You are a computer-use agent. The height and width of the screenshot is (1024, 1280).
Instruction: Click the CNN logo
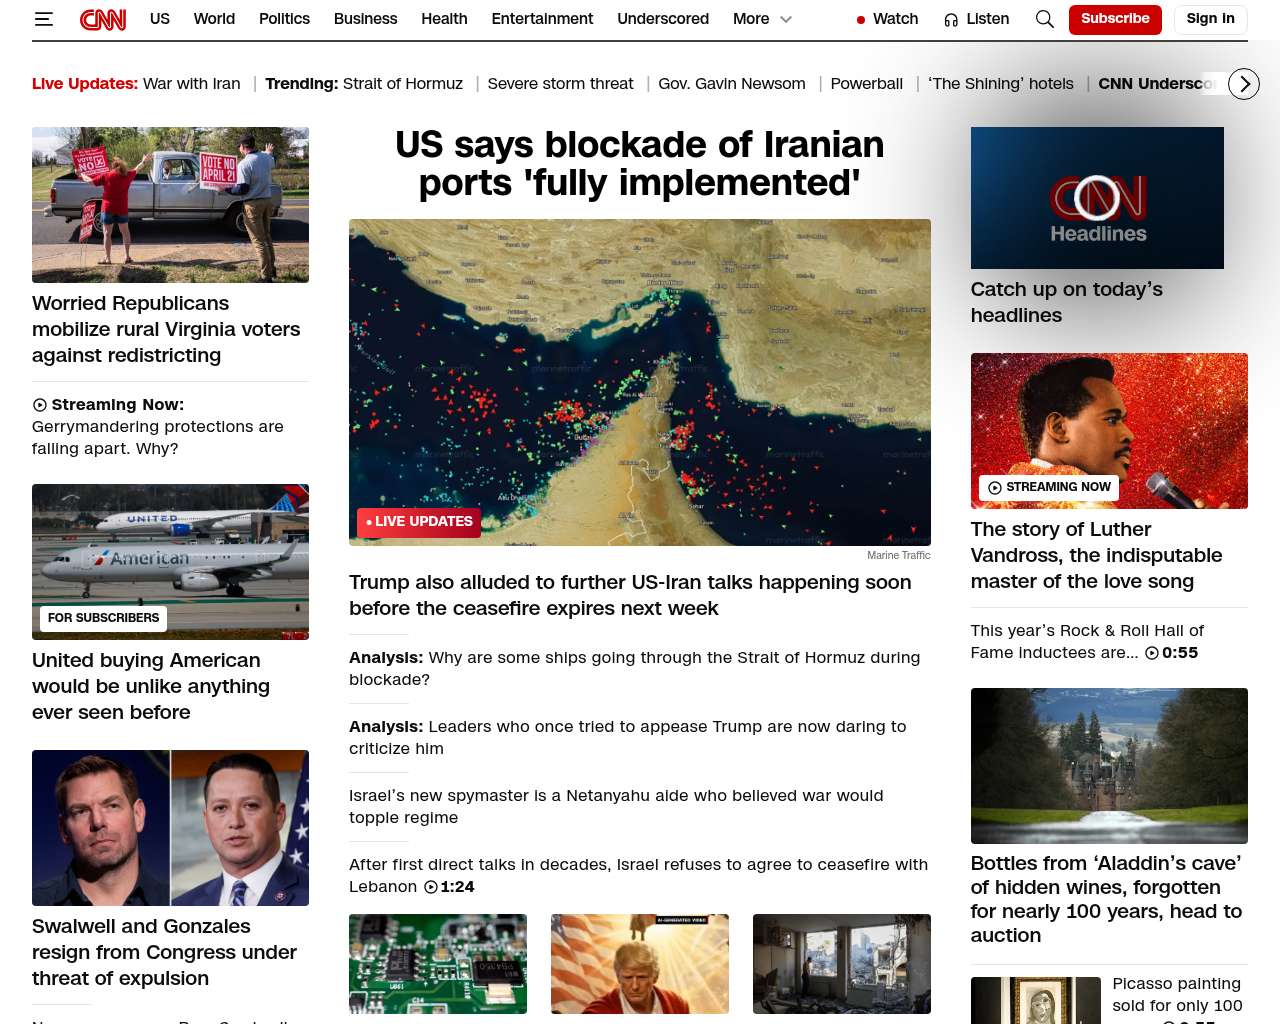pyautogui.click(x=103, y=19)
